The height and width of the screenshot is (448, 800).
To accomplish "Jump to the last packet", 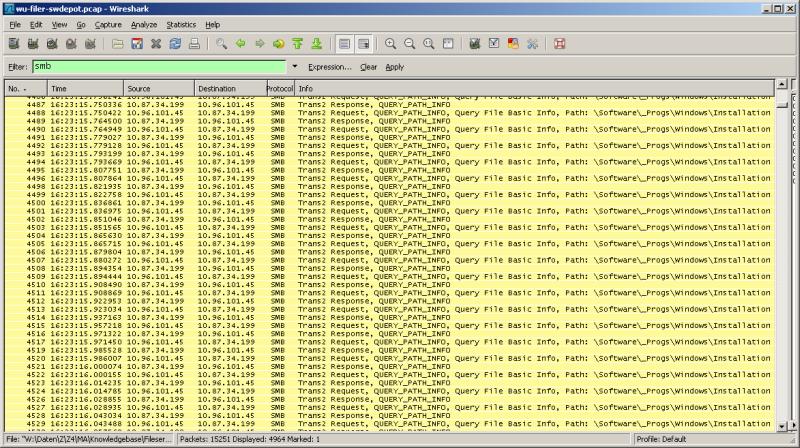I will [317, 44].
